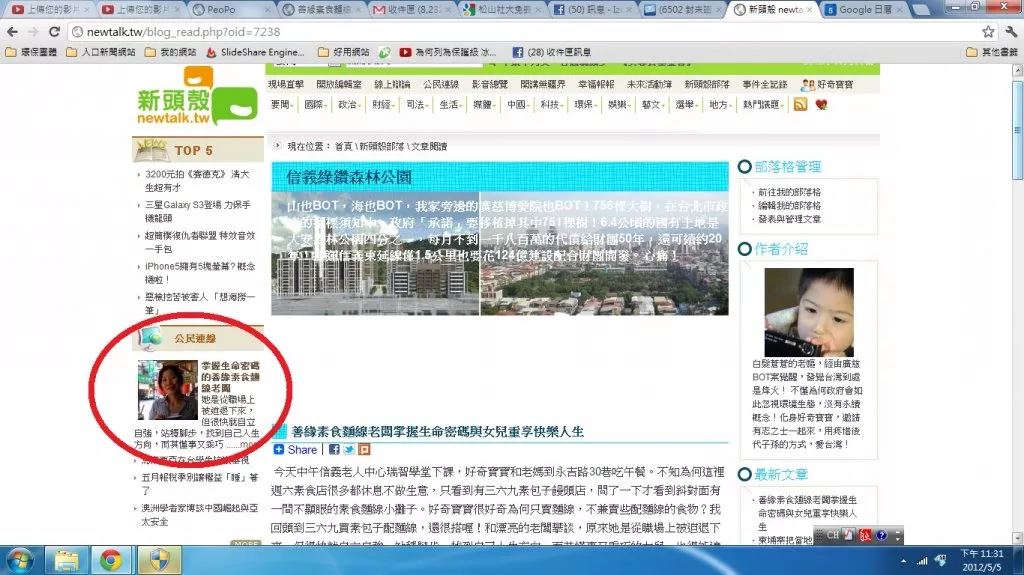Reload the page with the refresh icon
1024x575 pixels.
point(55,31)
